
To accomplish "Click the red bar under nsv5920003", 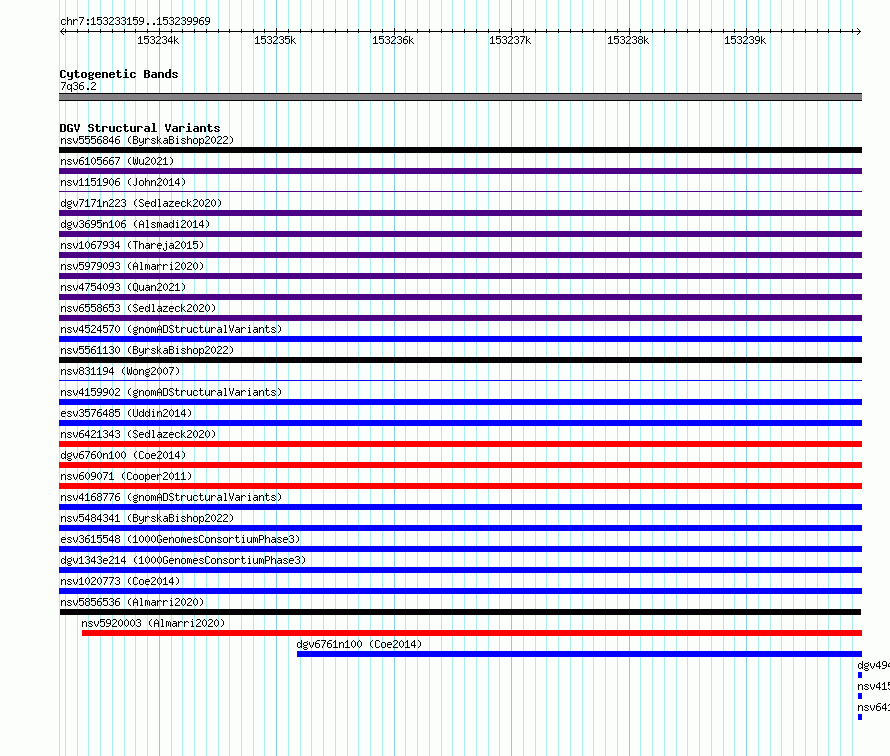I will pyautogui.click(x=472, y=633).
